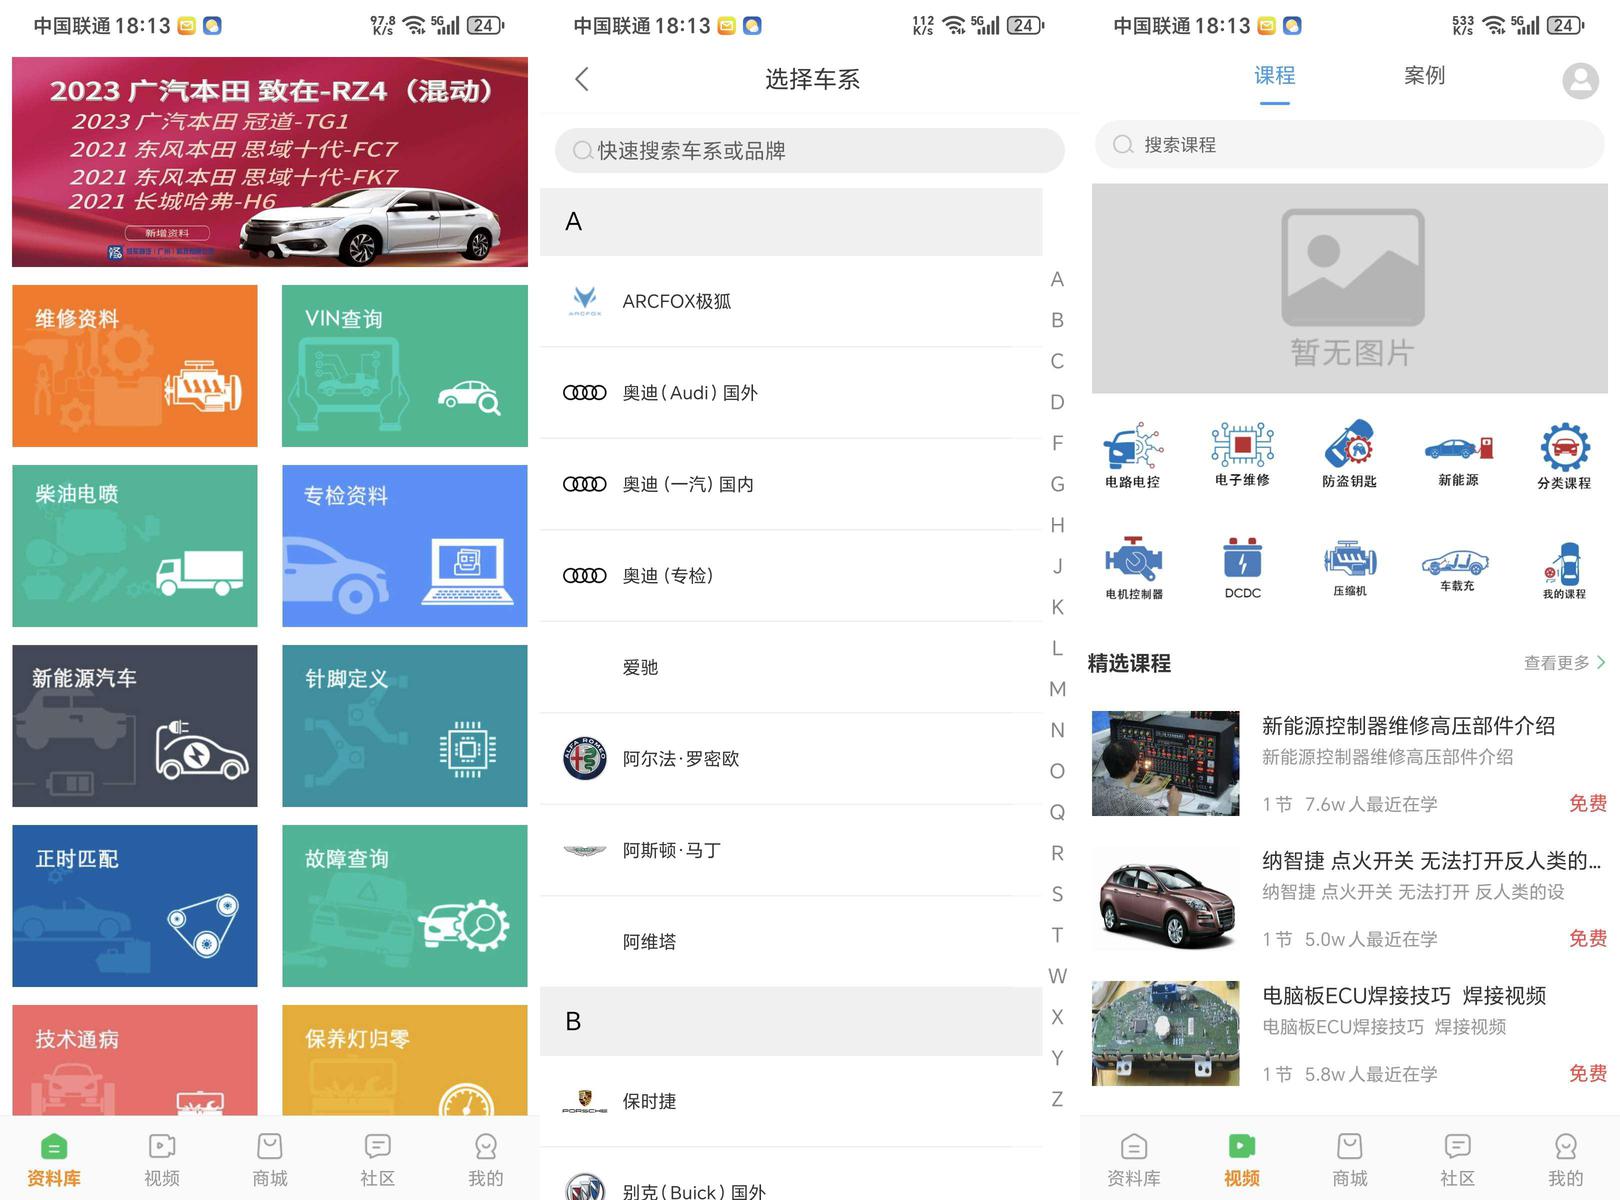Image resolution: width=1620 pixels, height=1200 pixels.
Task: Jump to letter W in index
Action: click(x=1057, y=976)
